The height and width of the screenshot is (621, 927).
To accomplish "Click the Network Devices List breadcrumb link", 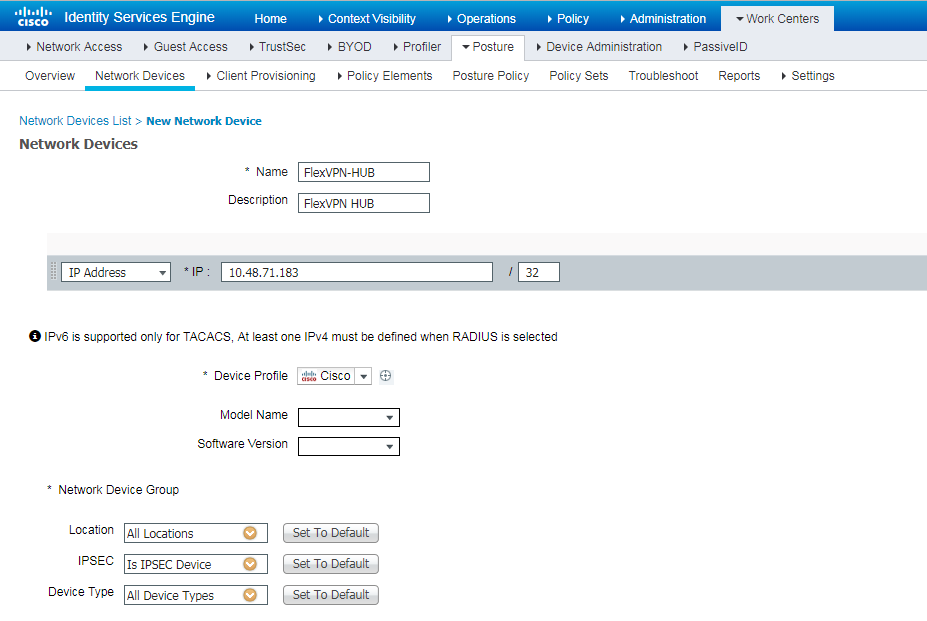I will coord(75,121).
